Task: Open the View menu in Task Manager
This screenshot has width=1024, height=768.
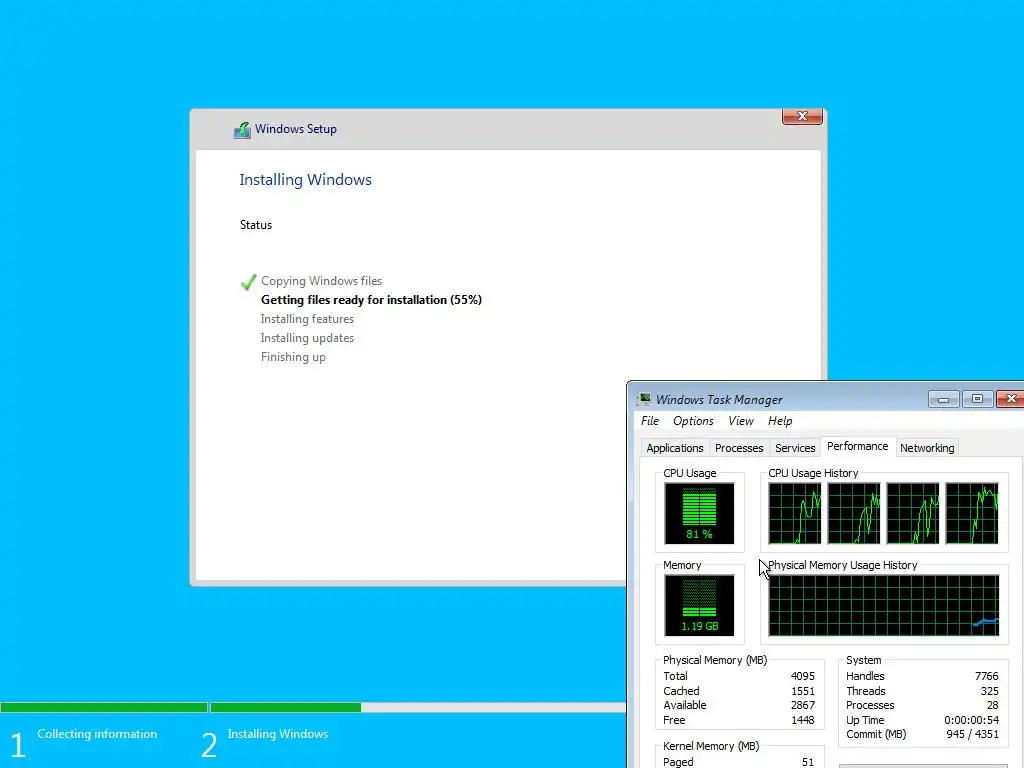Action: coord(741,421)
